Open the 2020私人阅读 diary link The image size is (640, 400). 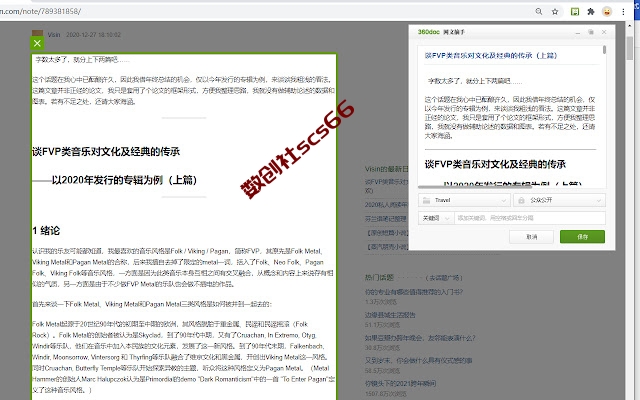[386, 204]
